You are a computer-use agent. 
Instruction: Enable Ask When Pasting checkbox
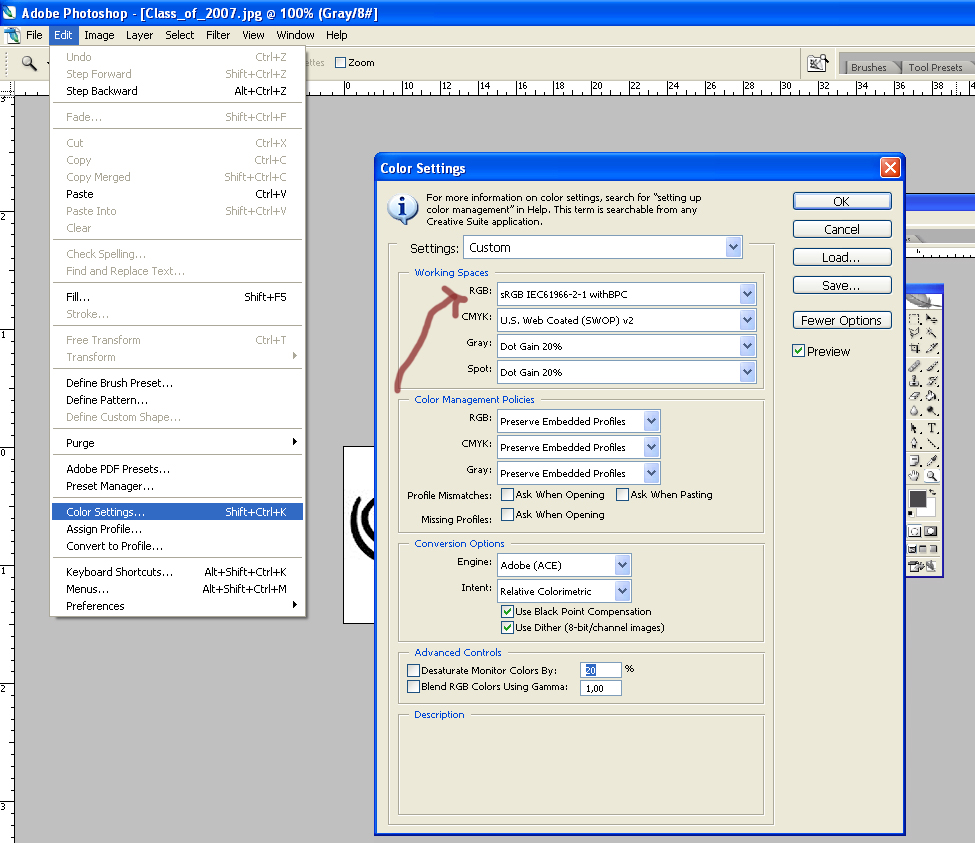(x=622, y=495)
